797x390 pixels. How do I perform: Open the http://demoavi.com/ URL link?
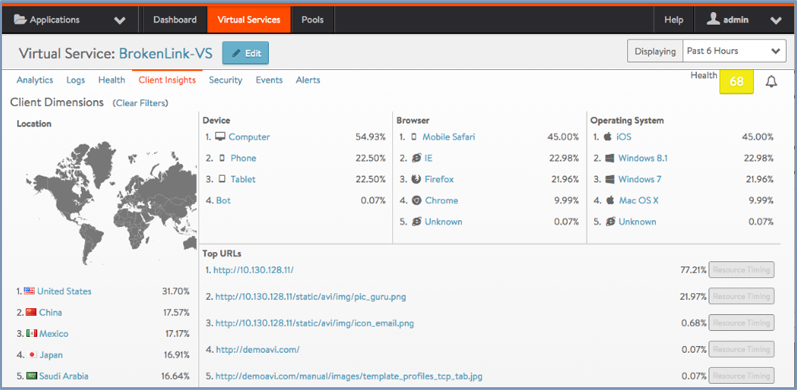click(258, 349)
